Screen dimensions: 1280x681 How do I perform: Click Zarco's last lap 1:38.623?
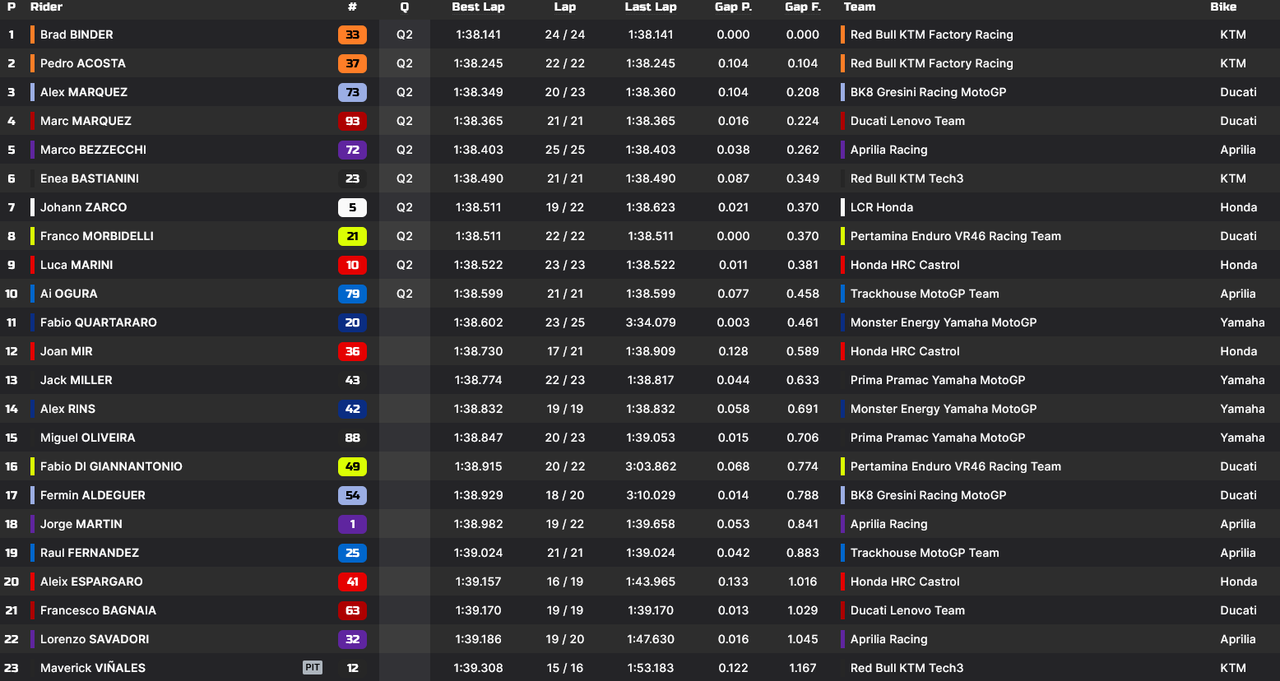click(651, 208)
